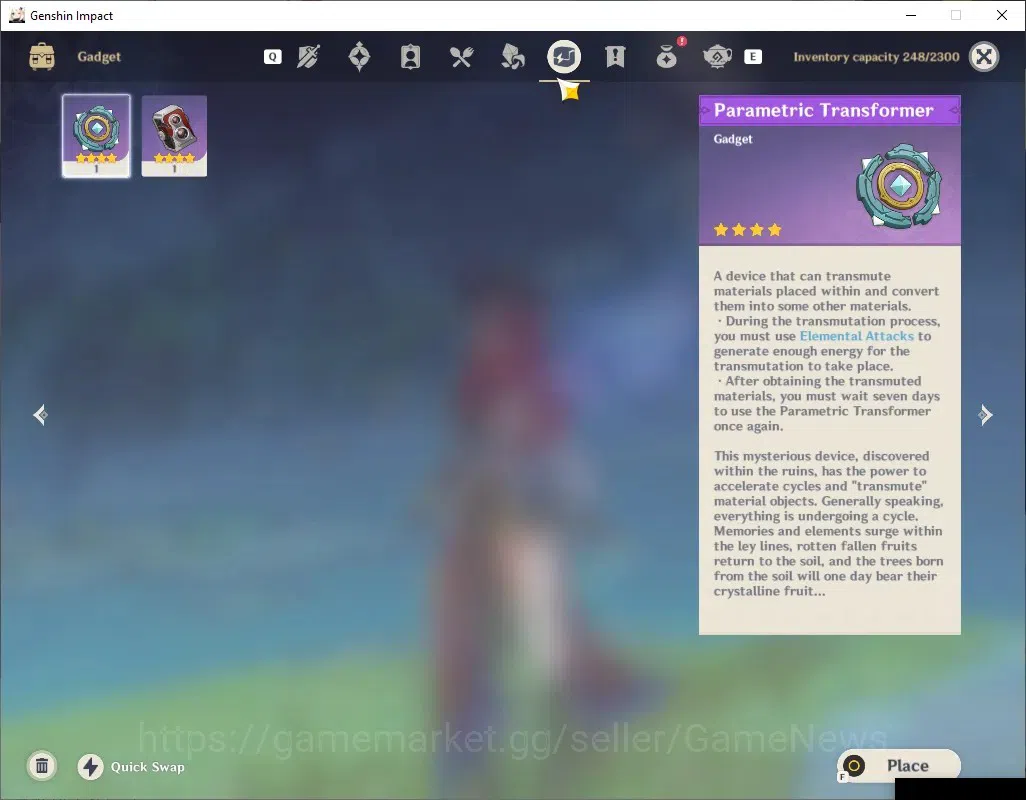This screenshot has height=800, width=1026.
Task: Open the Character Development Items tab
Action: 410,57
